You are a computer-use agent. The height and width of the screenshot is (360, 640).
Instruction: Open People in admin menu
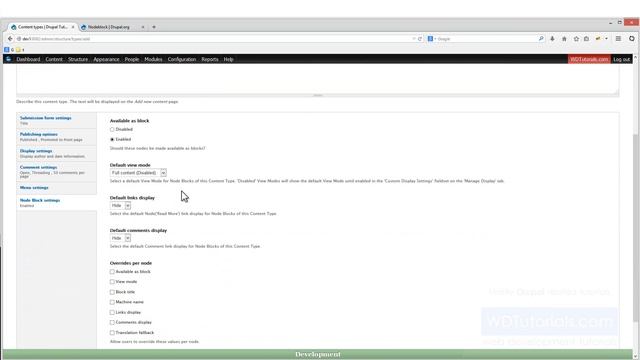click(x=132, y=59)
